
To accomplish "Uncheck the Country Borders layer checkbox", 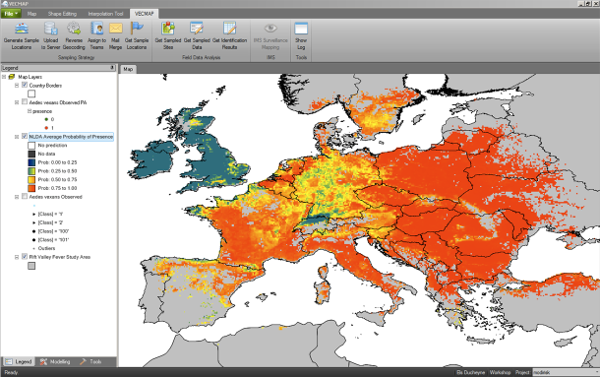I will pyautogui.click(x=25, y=85).
